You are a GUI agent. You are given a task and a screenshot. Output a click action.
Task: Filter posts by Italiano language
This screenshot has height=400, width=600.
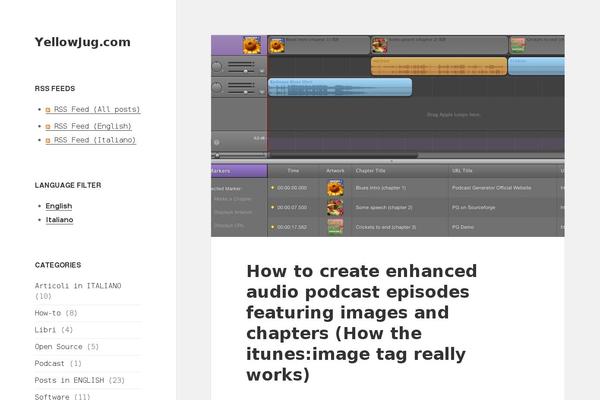point(59,220)
